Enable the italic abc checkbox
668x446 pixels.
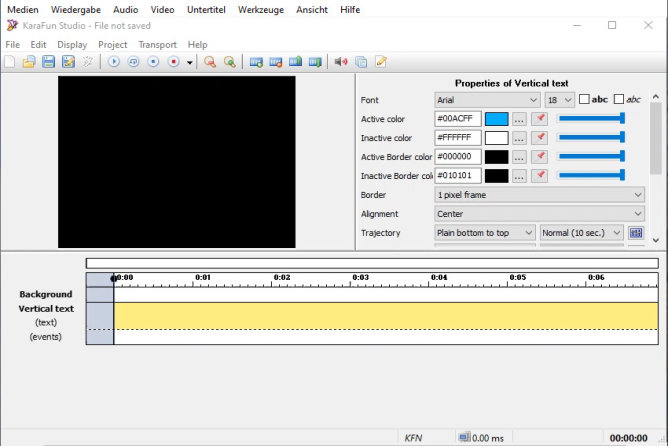coord(619,100)
